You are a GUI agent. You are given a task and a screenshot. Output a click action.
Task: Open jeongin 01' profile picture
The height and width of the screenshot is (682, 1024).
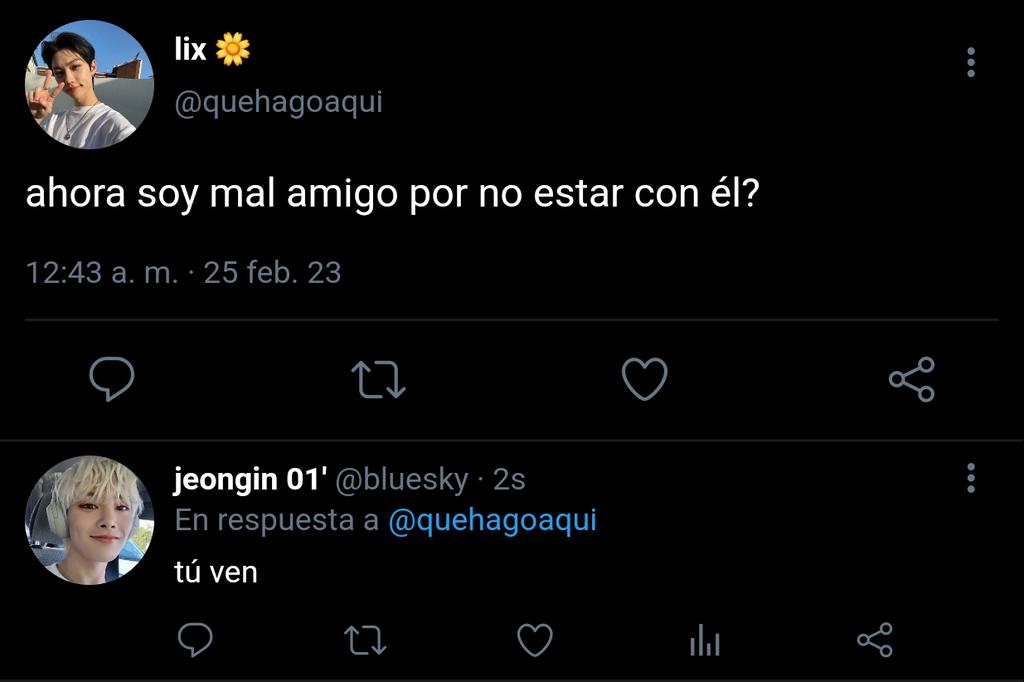pyautogui.click(x=89, y=520)
